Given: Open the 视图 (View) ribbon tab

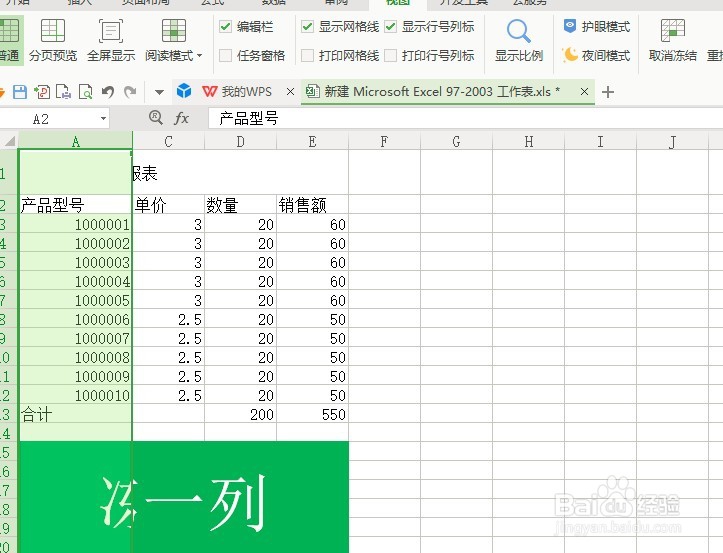Looking at the screenshot, I should (x=397, y=3).
